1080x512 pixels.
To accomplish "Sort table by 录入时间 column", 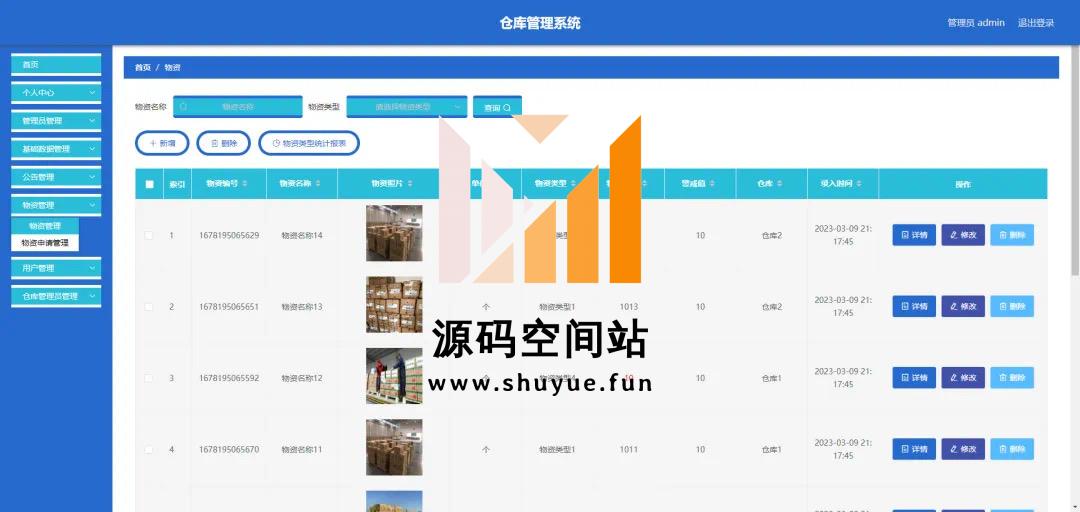I will 858,183.
